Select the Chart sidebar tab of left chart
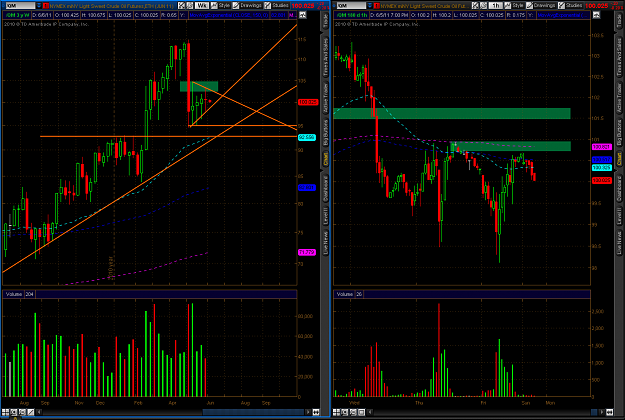Screen dimensions: 625x420 pos(325,159)
